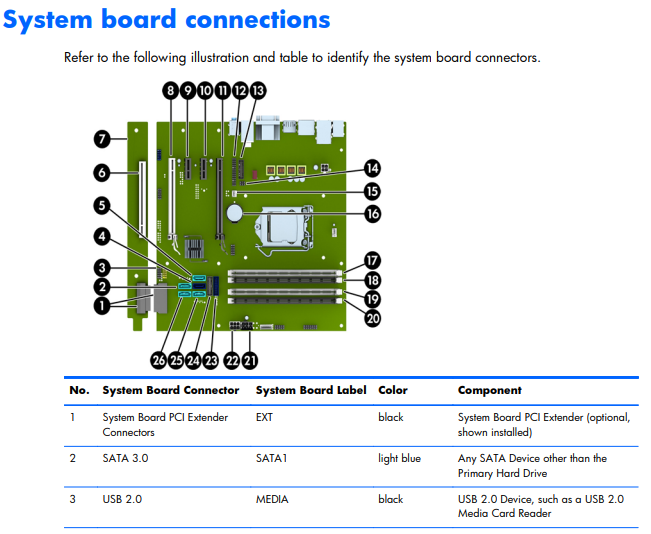This screenshot has width=651, height=534.
Task: Click the "No." column header
Action: point(79,390)
